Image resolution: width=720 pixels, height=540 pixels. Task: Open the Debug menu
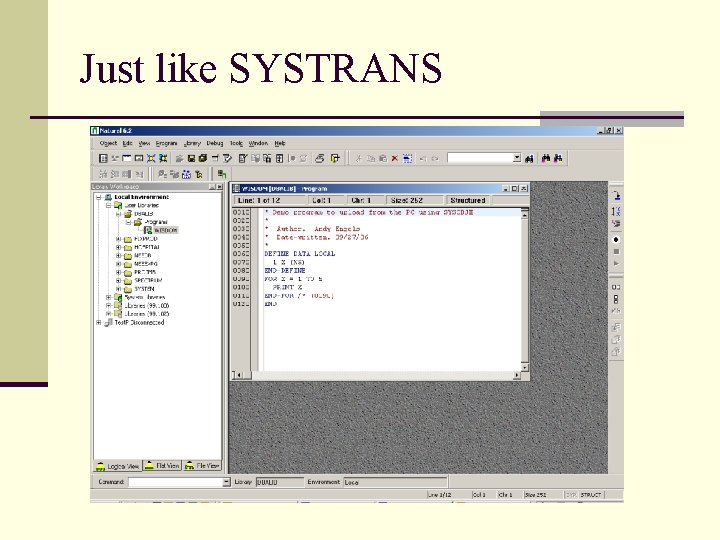coord(214,143)
